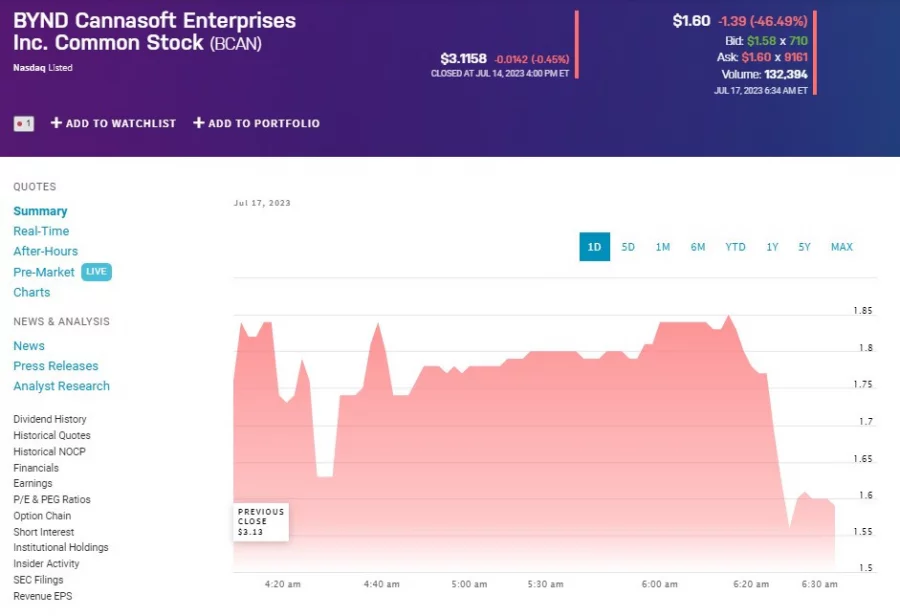
Task: Click the plus icon before ADD TO PORTFOLIO
Action: tap(200, 123)
